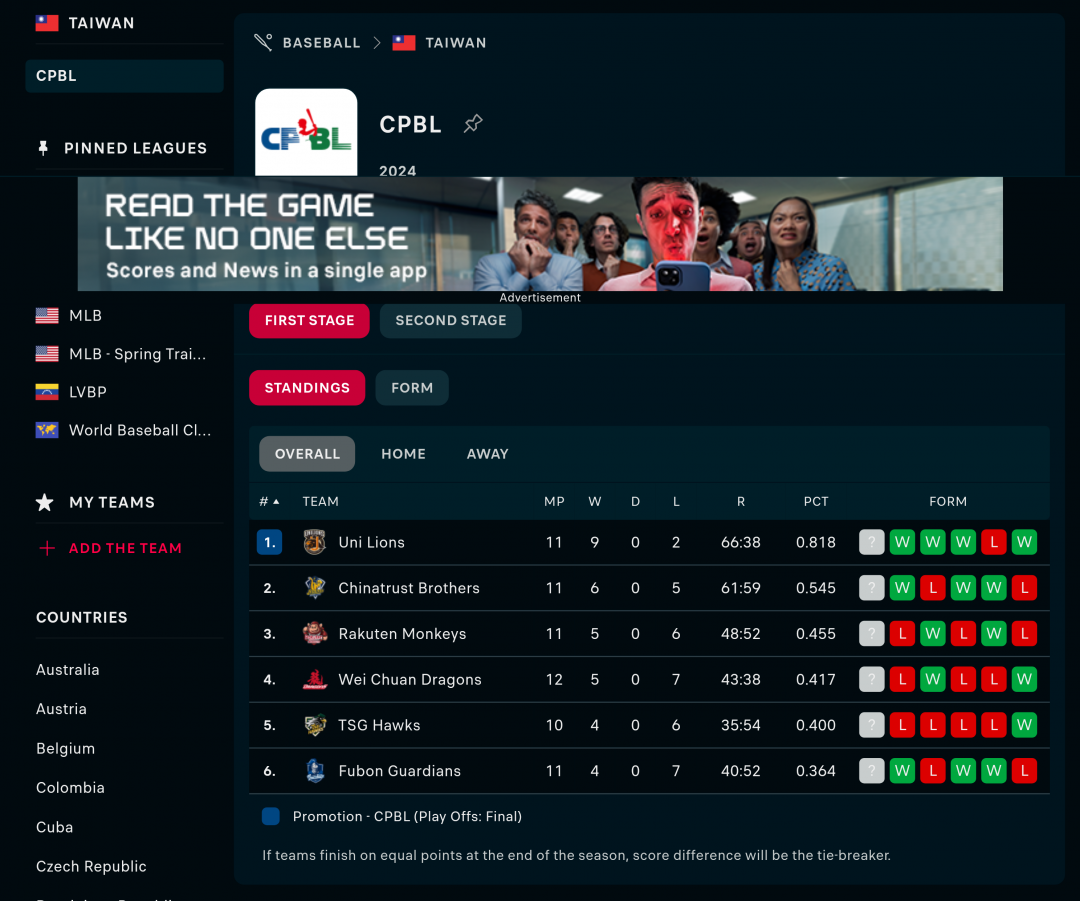Viewport: 1080px width, 901px height.
Task: Click the Rakuten Monkeys team logo
Action: click(x=315, y=634)
